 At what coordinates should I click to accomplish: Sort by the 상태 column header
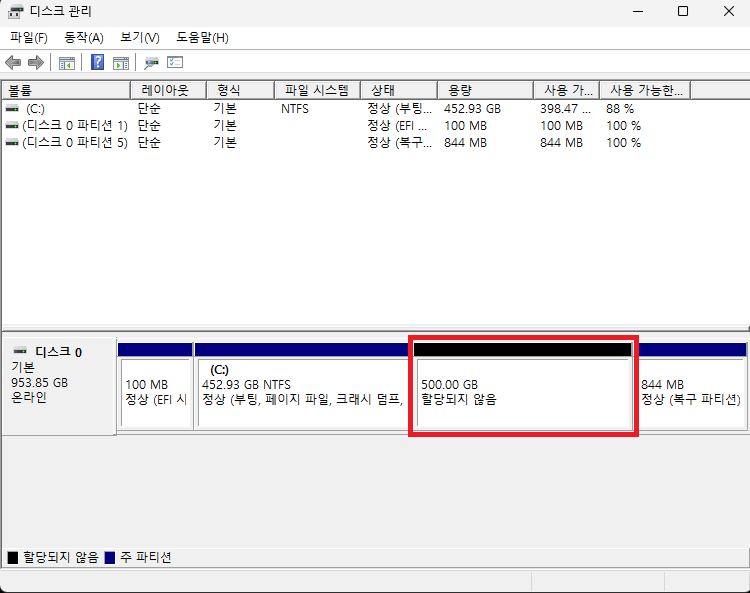[x=399, y=90]
